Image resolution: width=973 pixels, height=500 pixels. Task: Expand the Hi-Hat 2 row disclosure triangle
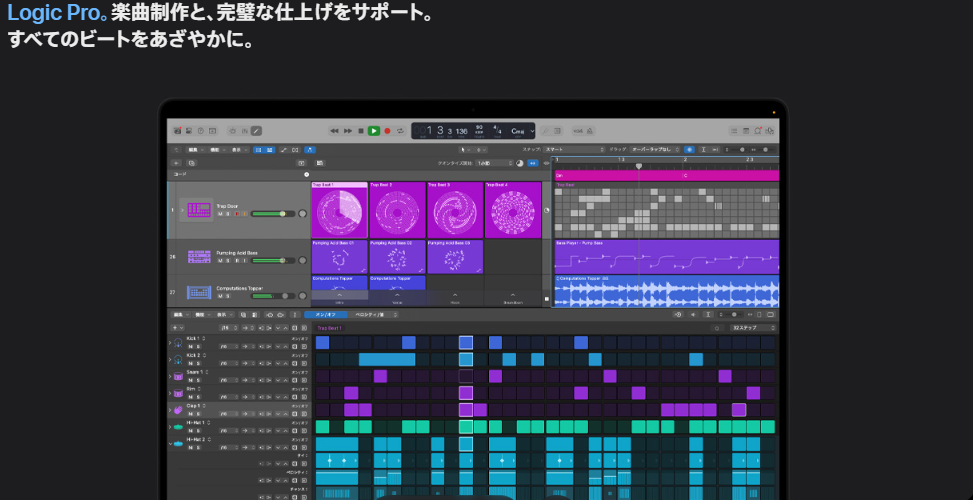coord(170,442)
